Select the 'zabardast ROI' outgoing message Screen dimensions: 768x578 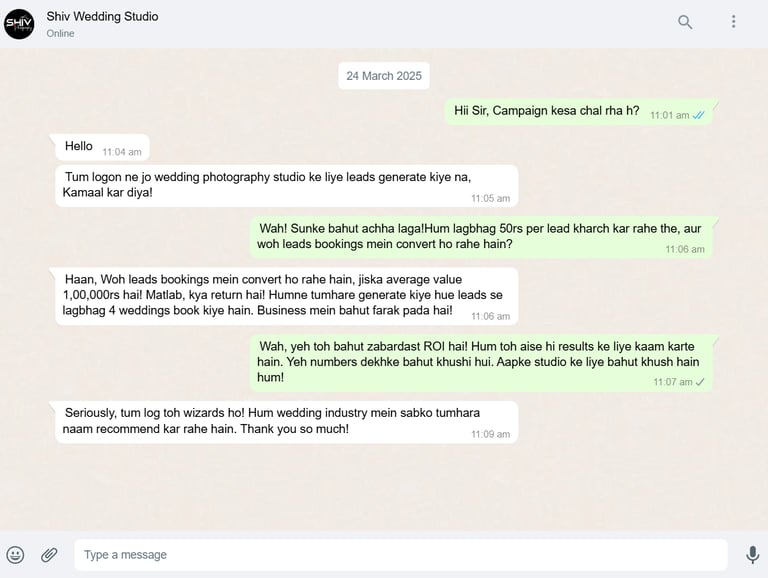pyautogui.click(x=481, y=363)
